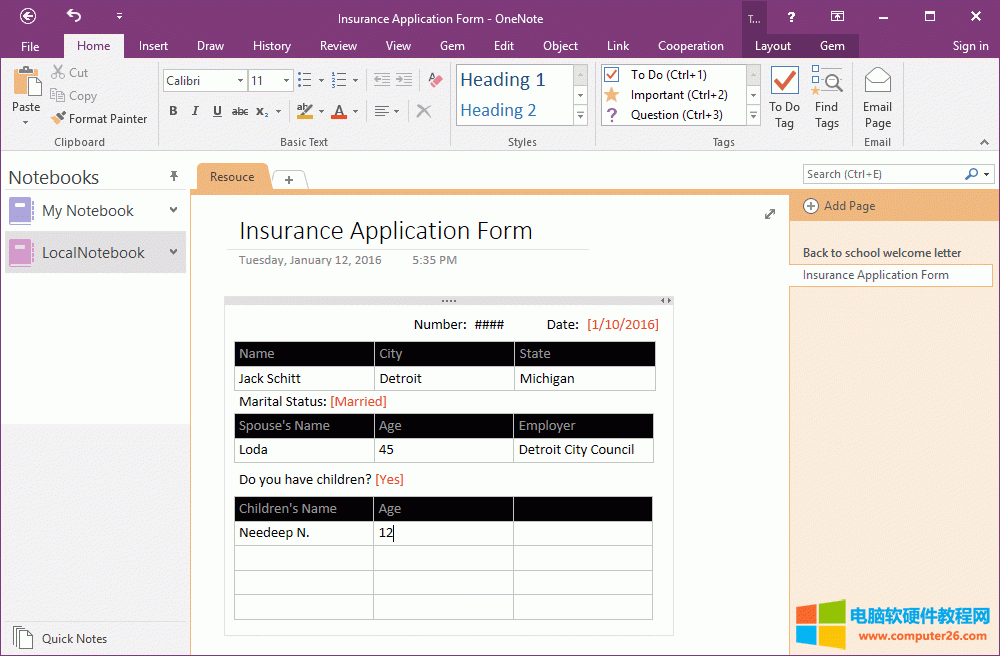Open the font name dropdown

239,80
